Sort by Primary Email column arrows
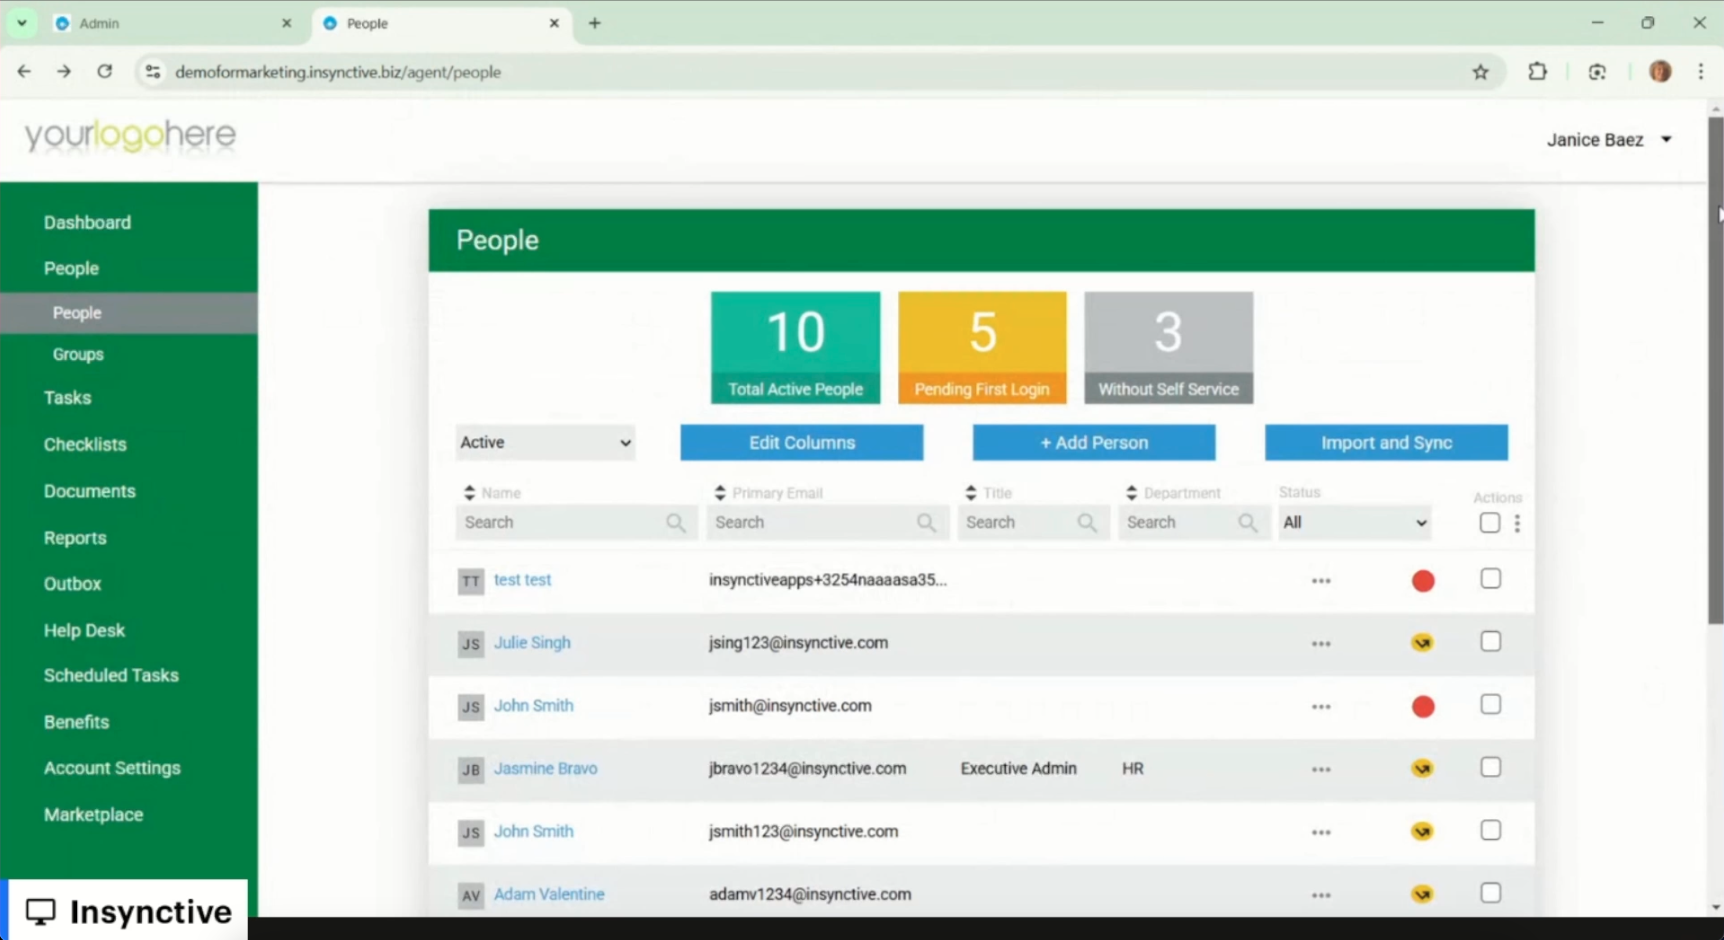Viewport: 1724px width, 940px height. (720, 493)
